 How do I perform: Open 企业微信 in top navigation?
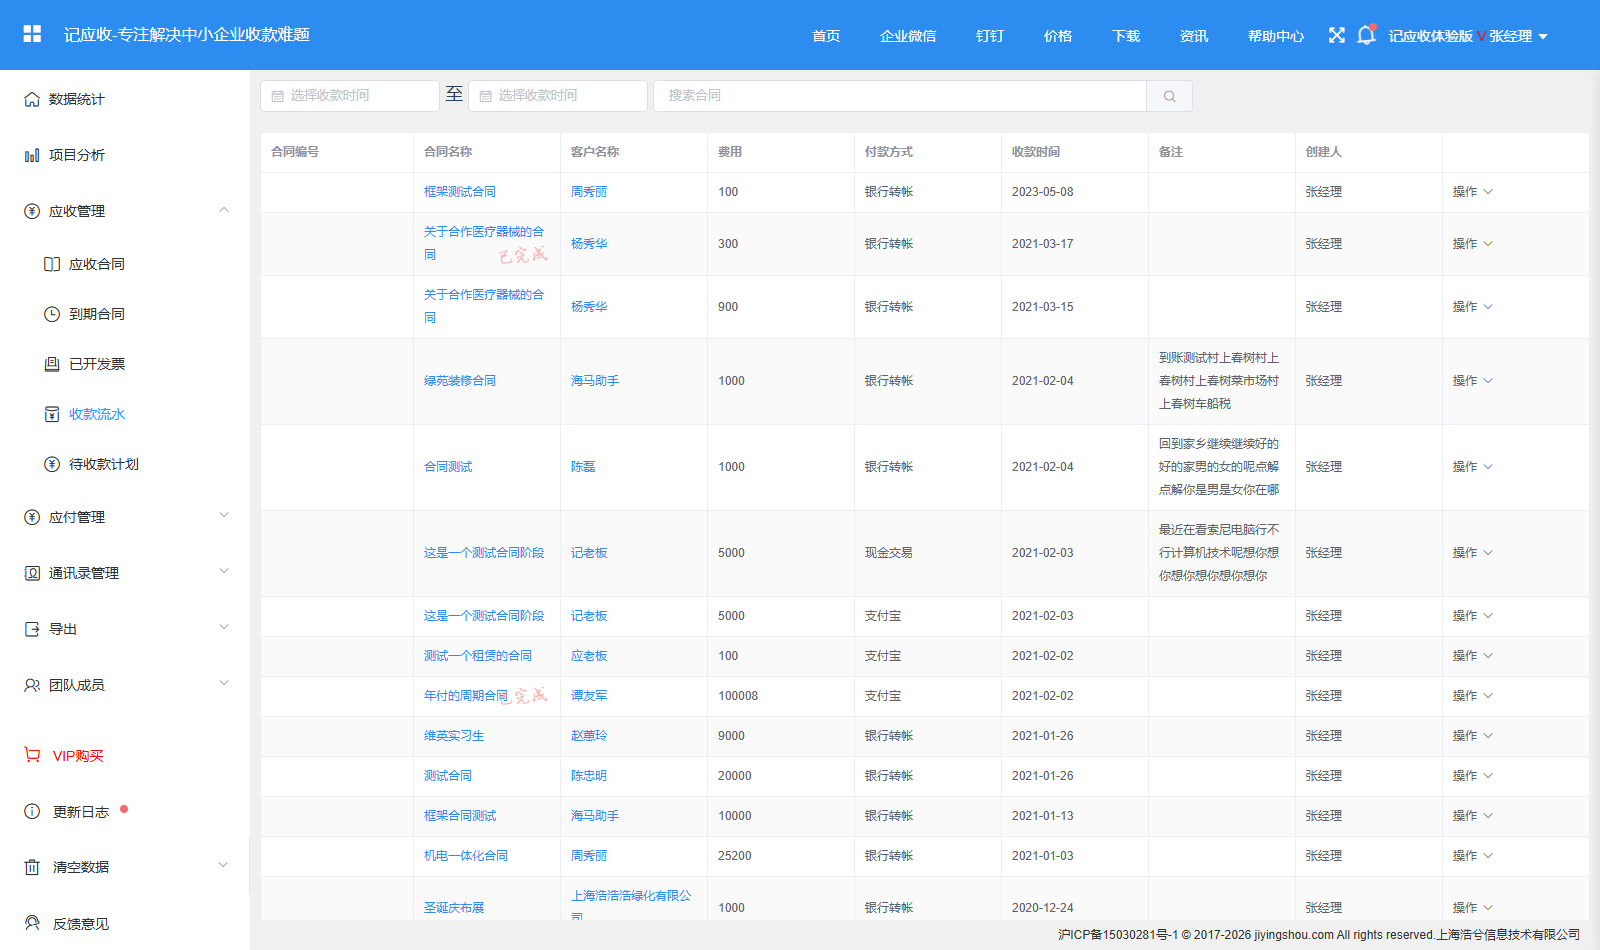(908, 36)
